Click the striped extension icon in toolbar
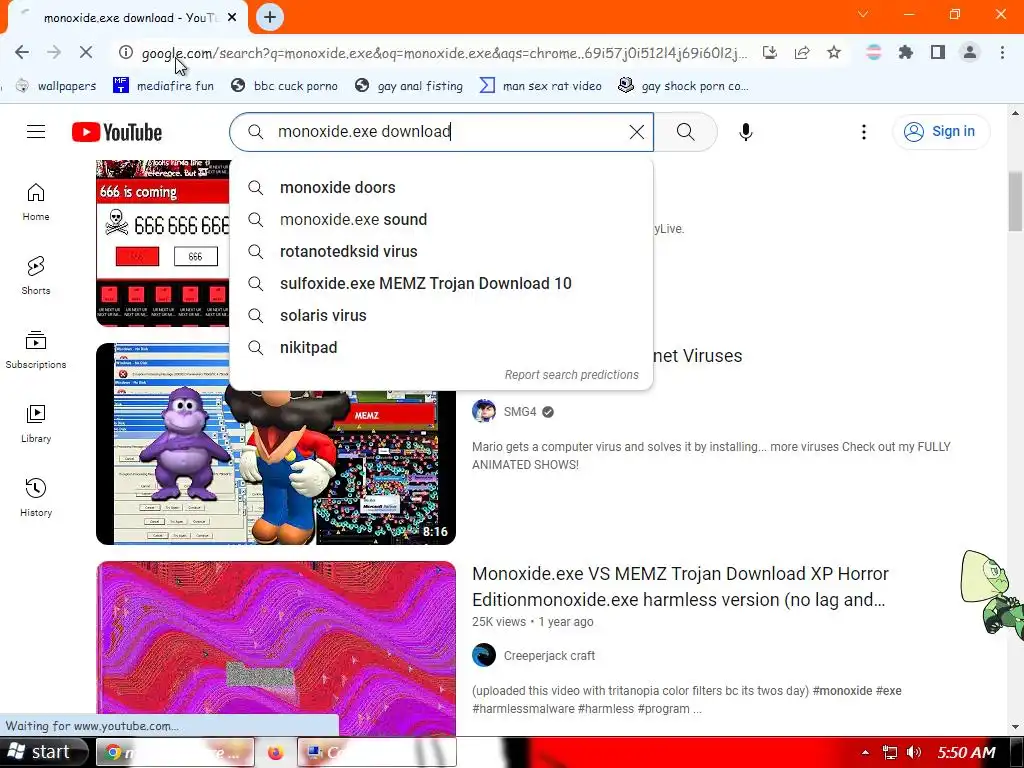The width and height of the screenshot is (1024, 768). point(874,52)
